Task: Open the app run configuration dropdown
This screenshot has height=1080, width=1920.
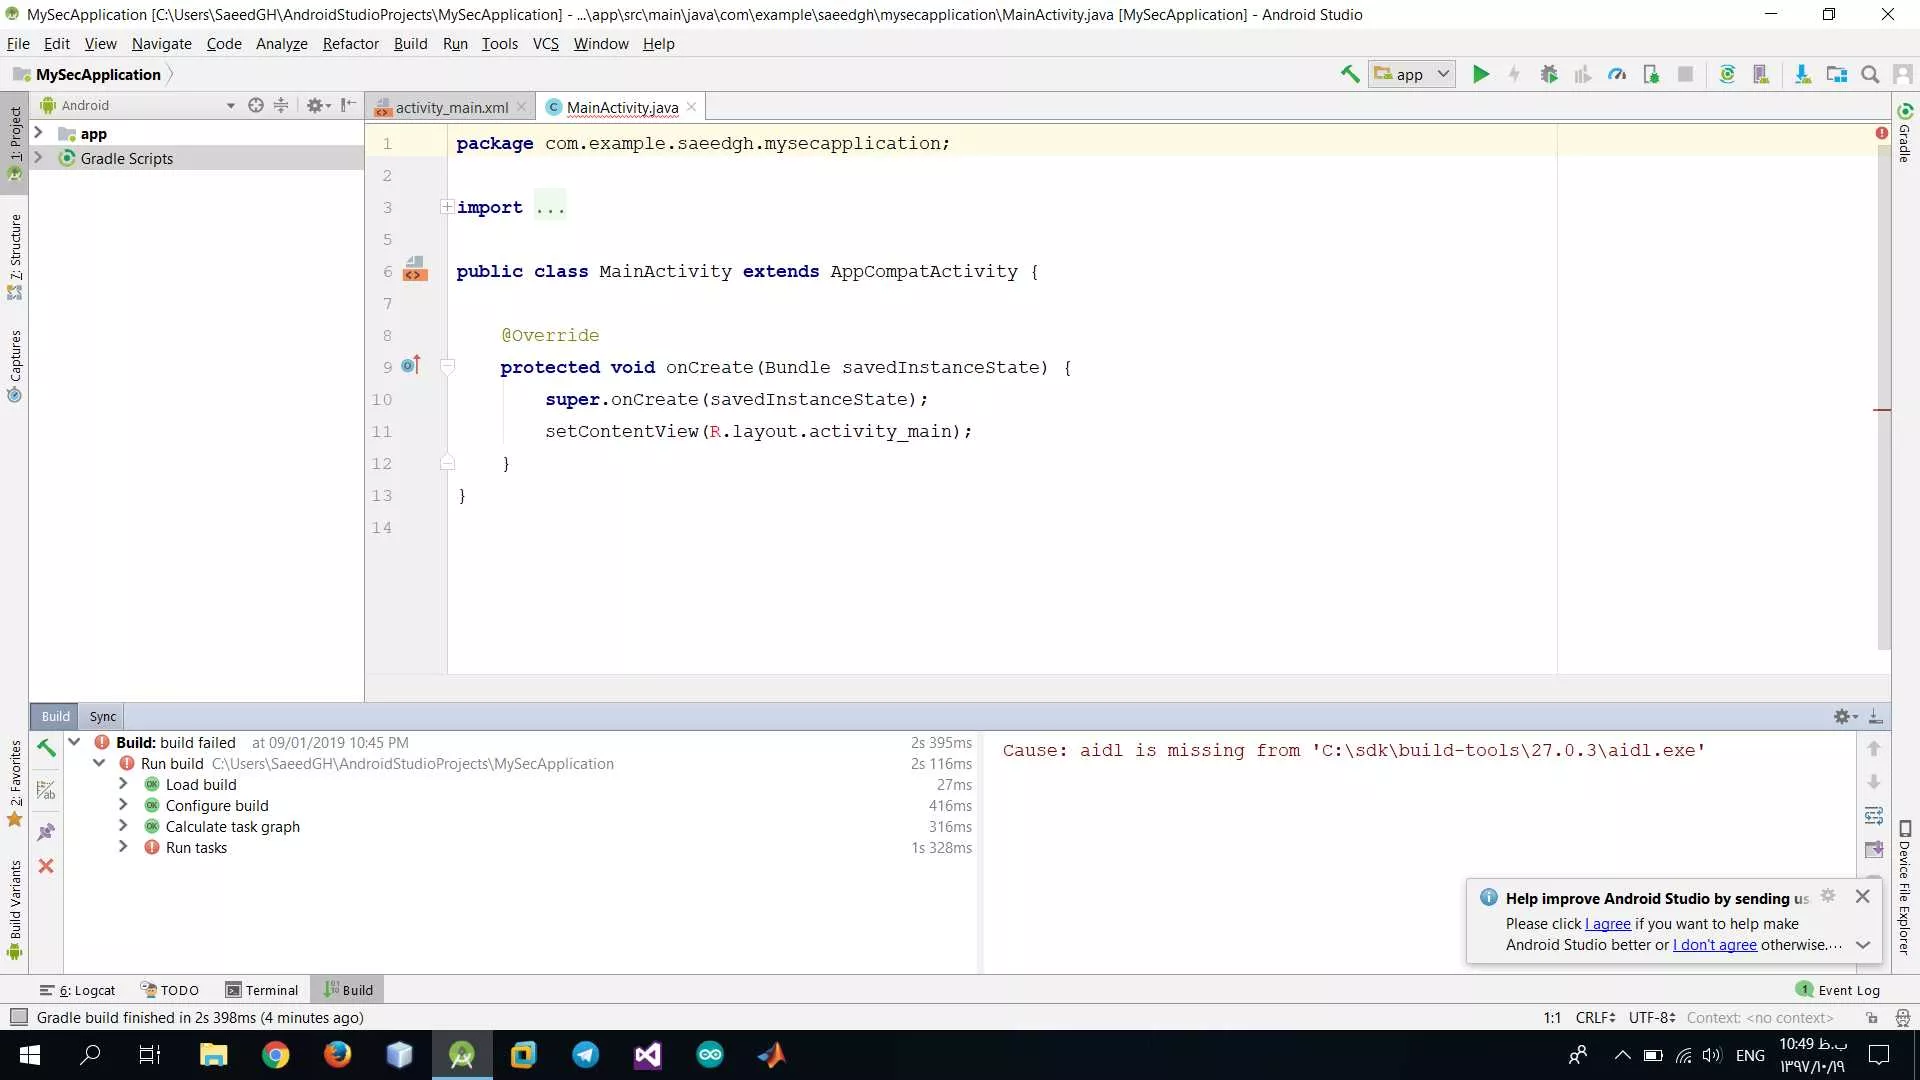Action: point(1412,74)
